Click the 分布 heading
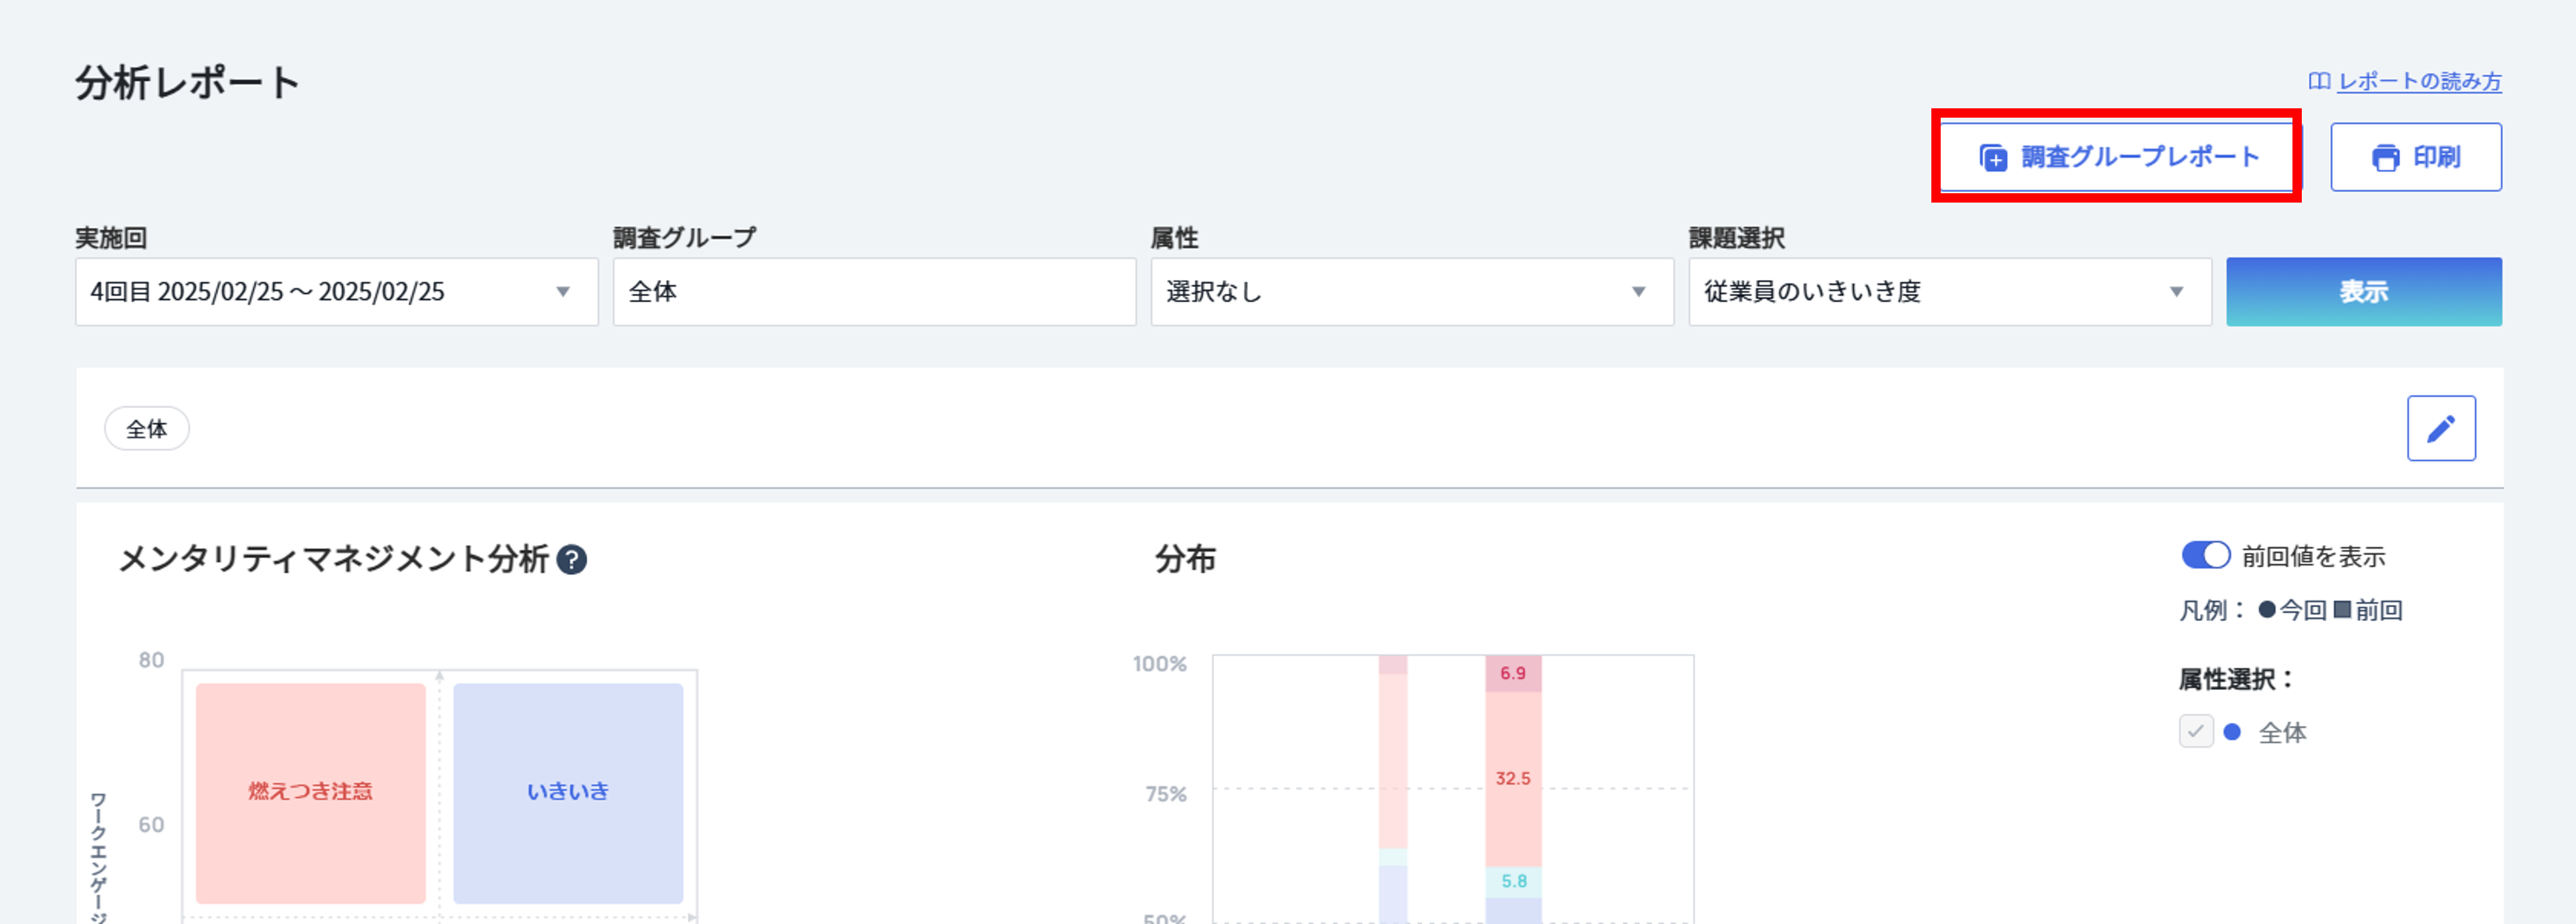Image resolution: width=2576 pixels, height=924 pixels. tap(1185, 559)
